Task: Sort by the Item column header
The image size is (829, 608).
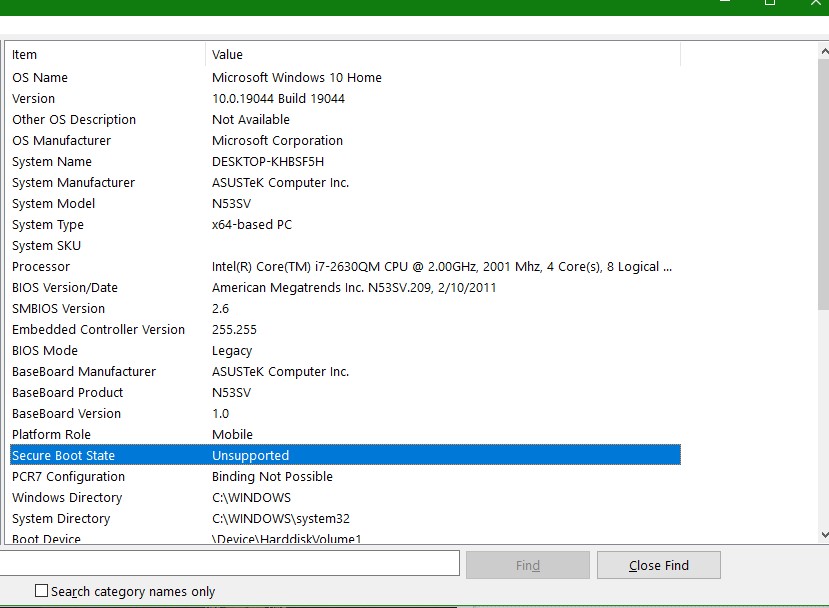Action: tap(105, 55)
